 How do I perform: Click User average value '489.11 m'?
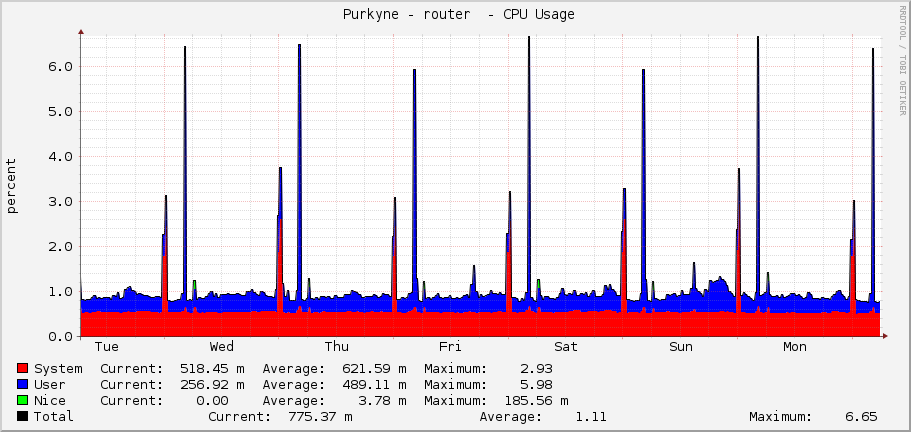coord(374,384)
